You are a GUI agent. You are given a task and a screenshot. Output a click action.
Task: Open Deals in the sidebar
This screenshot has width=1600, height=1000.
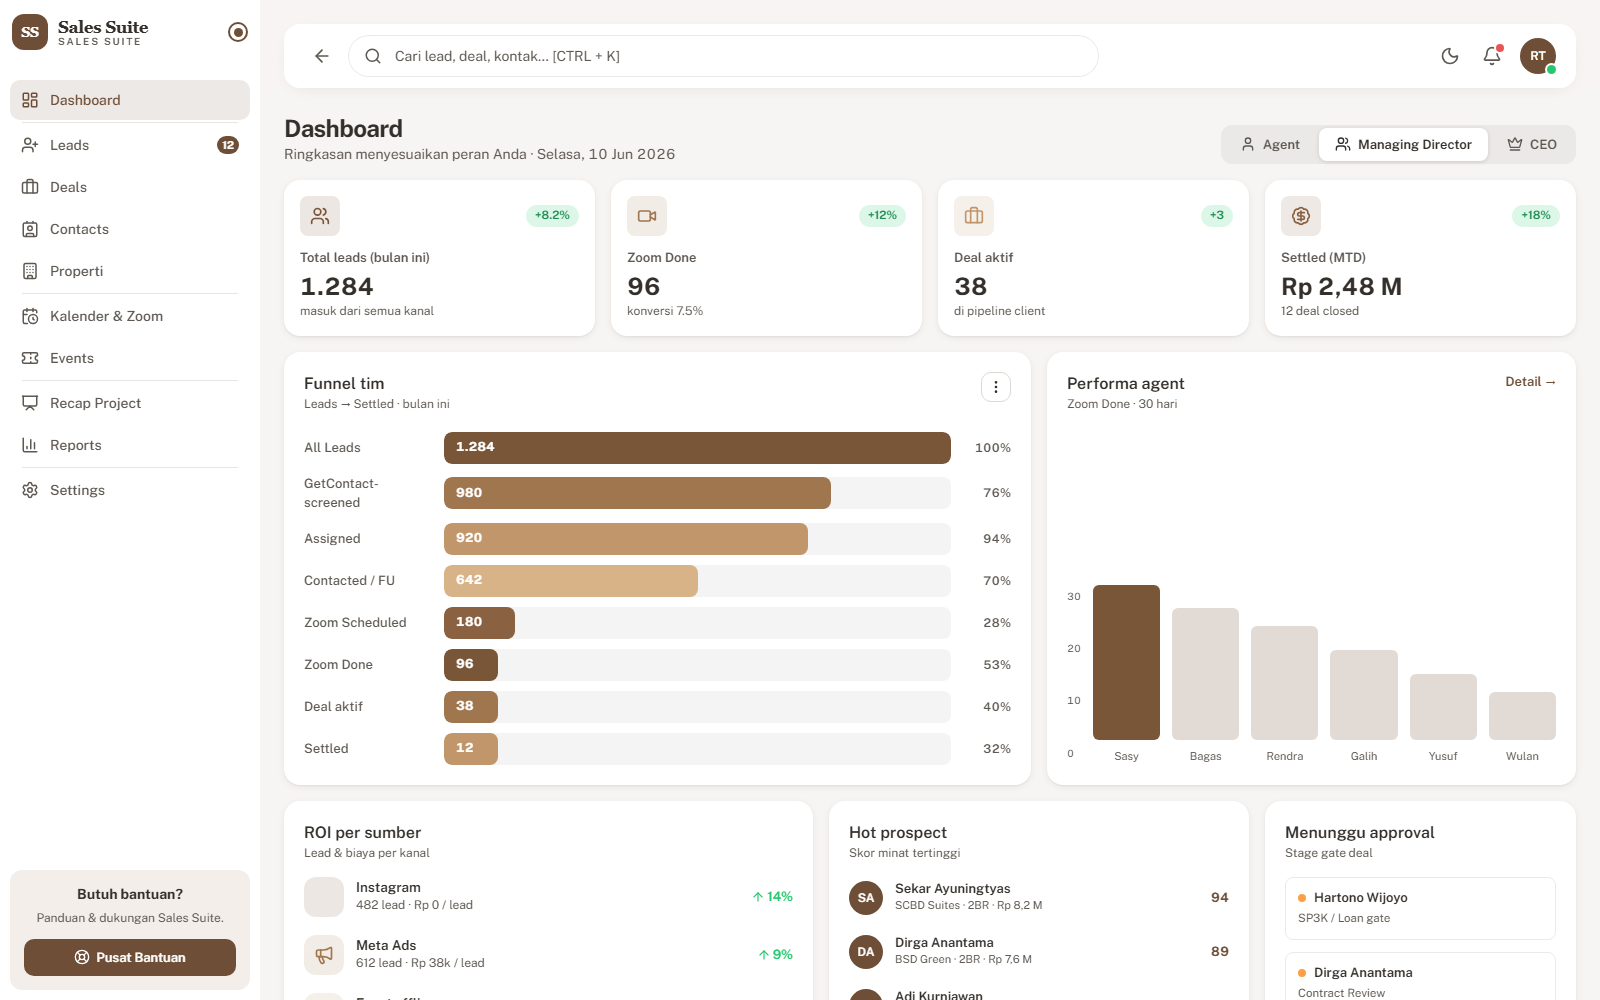pos(130,187)
